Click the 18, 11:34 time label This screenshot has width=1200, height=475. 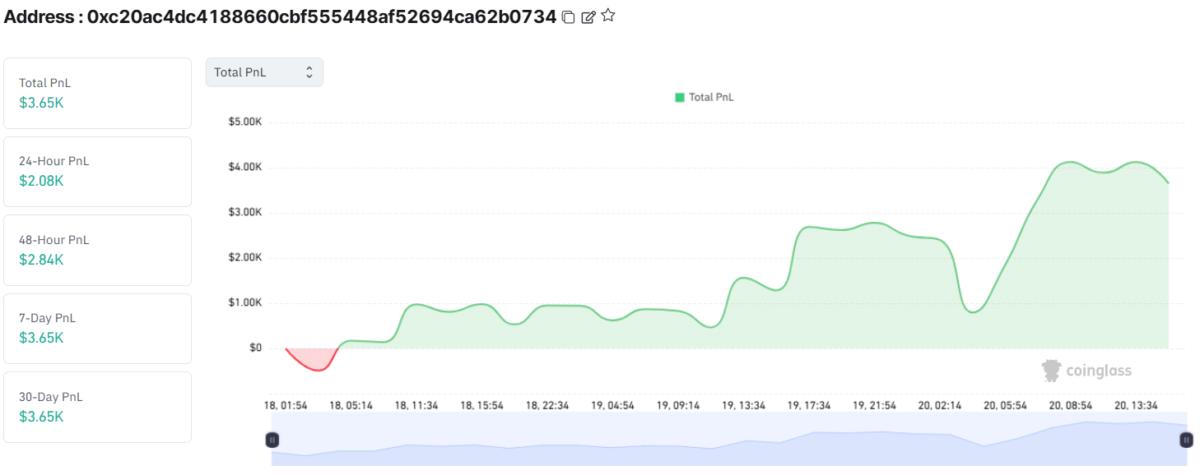tap(417, 405)
